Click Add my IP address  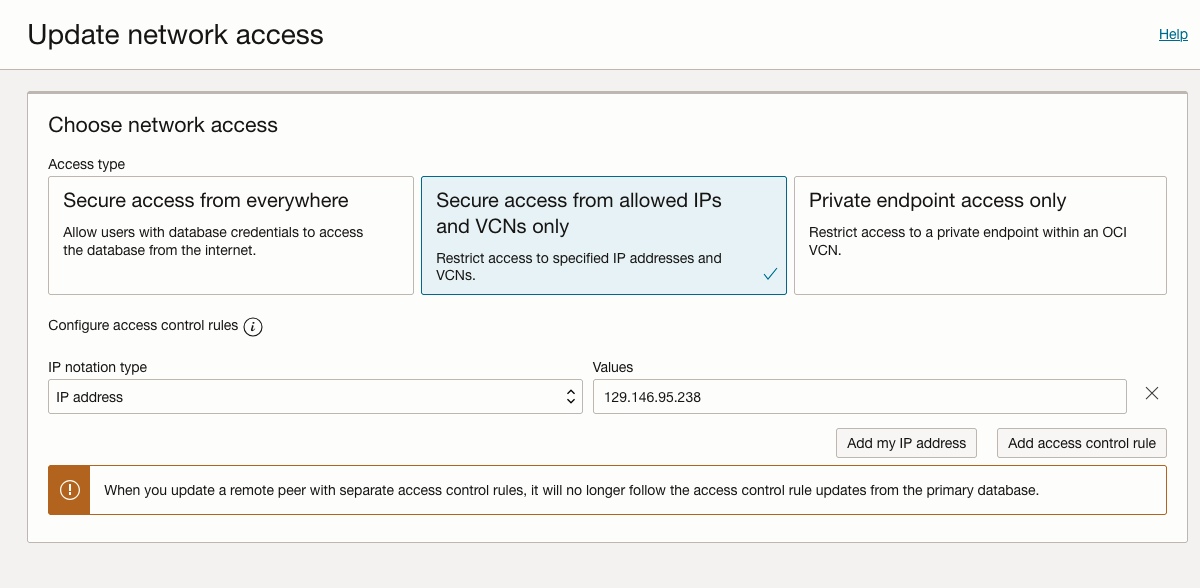[x=906, y=443]
